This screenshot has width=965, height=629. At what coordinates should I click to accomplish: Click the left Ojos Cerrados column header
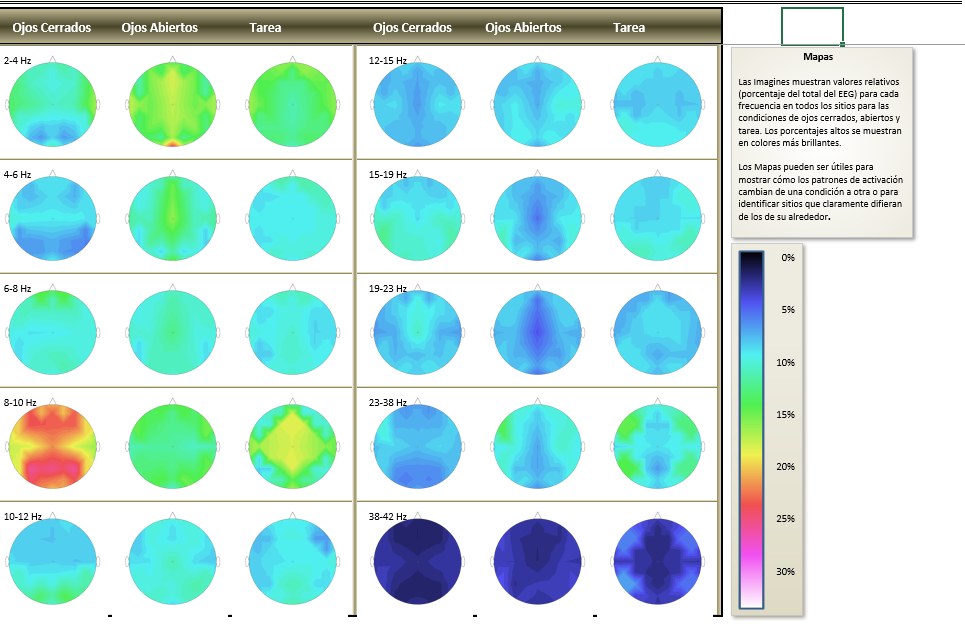pos(52,27)
